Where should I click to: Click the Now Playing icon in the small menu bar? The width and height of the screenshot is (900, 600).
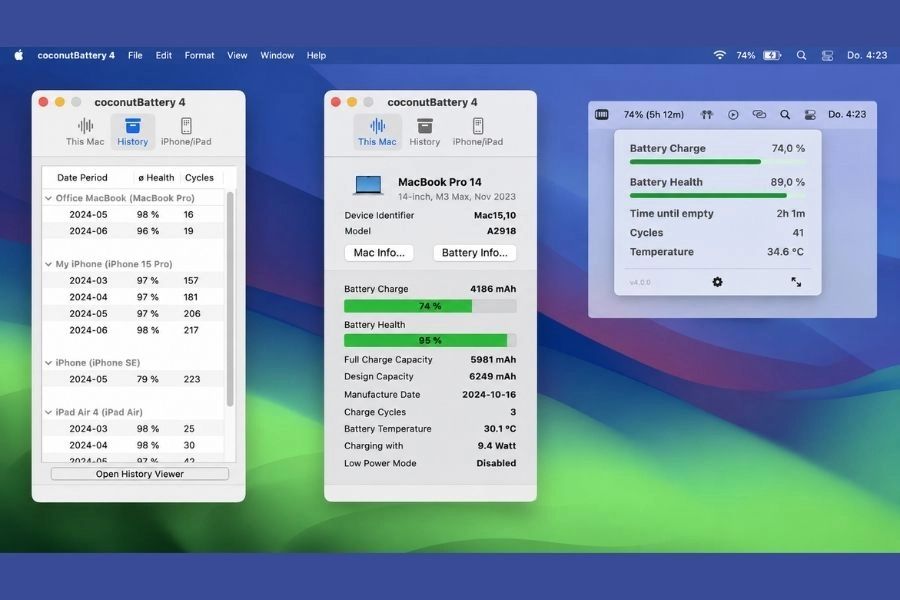[733, 115]
